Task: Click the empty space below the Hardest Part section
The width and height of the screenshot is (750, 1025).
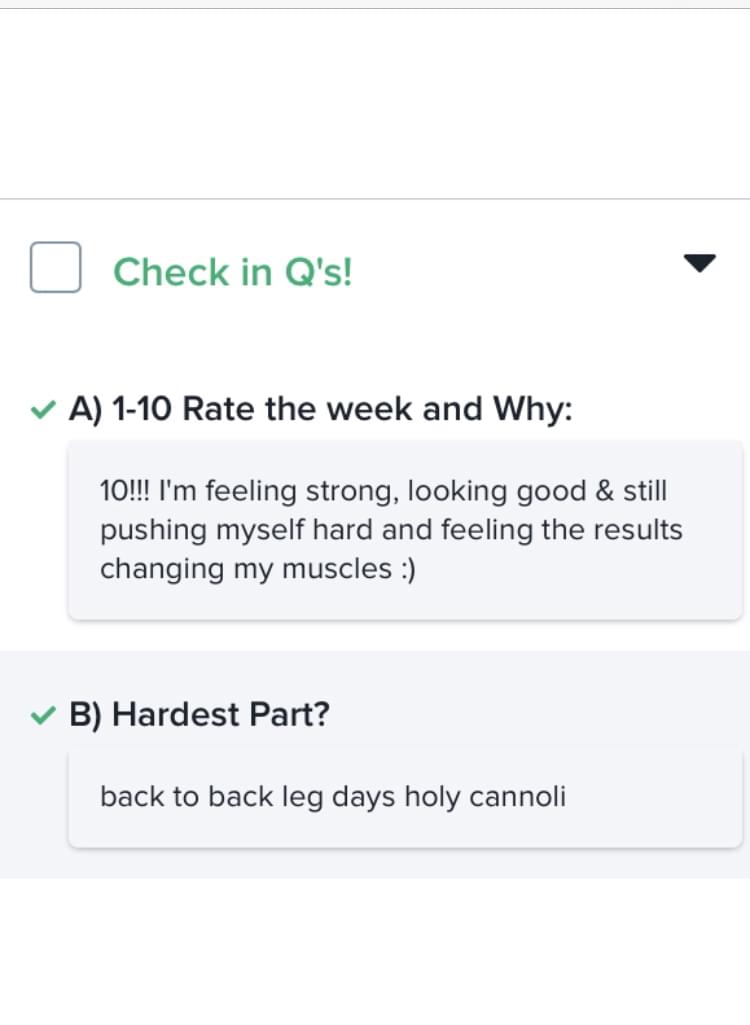Action: (x=375, y=951)
